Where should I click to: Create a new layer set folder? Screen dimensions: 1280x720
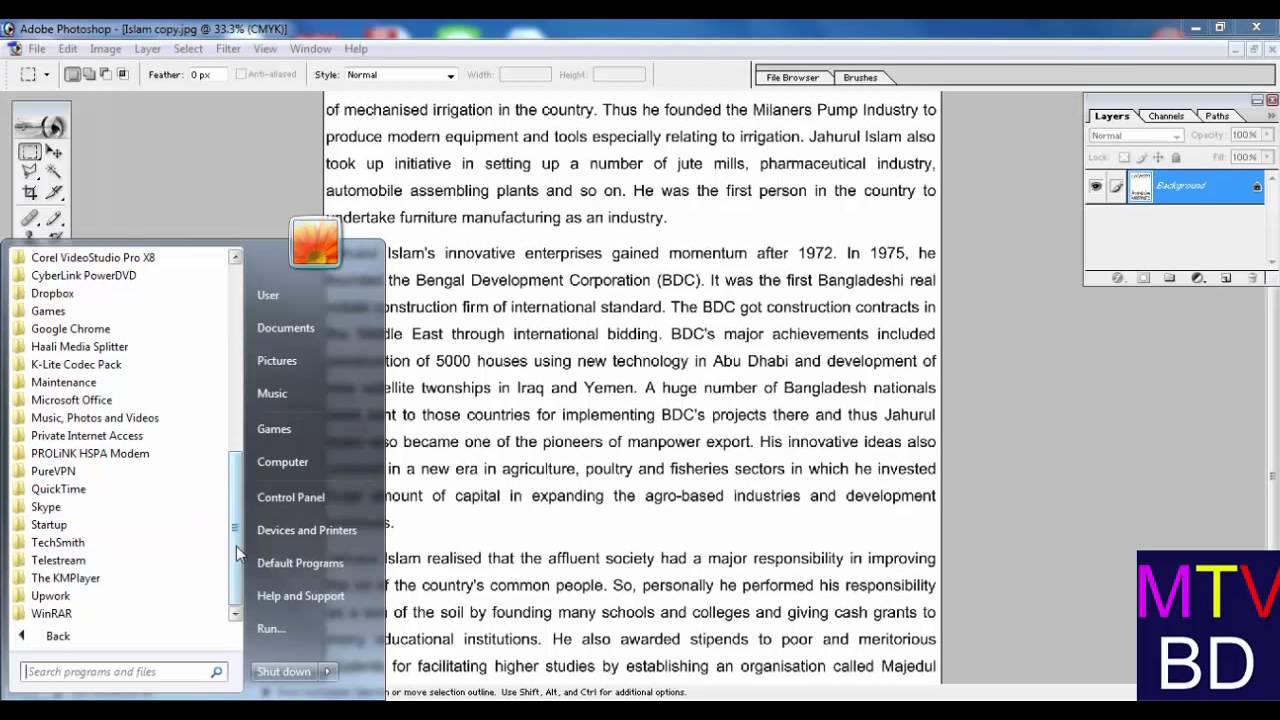1169,278
